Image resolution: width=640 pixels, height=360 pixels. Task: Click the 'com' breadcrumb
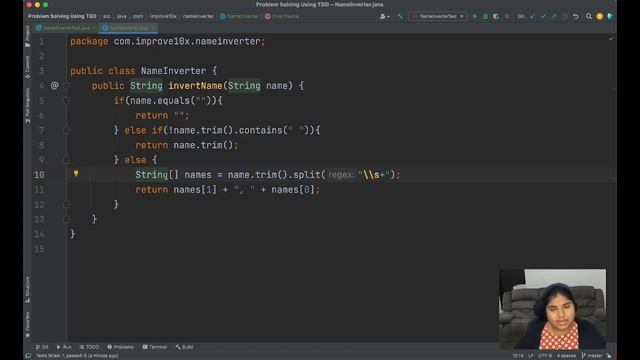click(x=138, y=16)
